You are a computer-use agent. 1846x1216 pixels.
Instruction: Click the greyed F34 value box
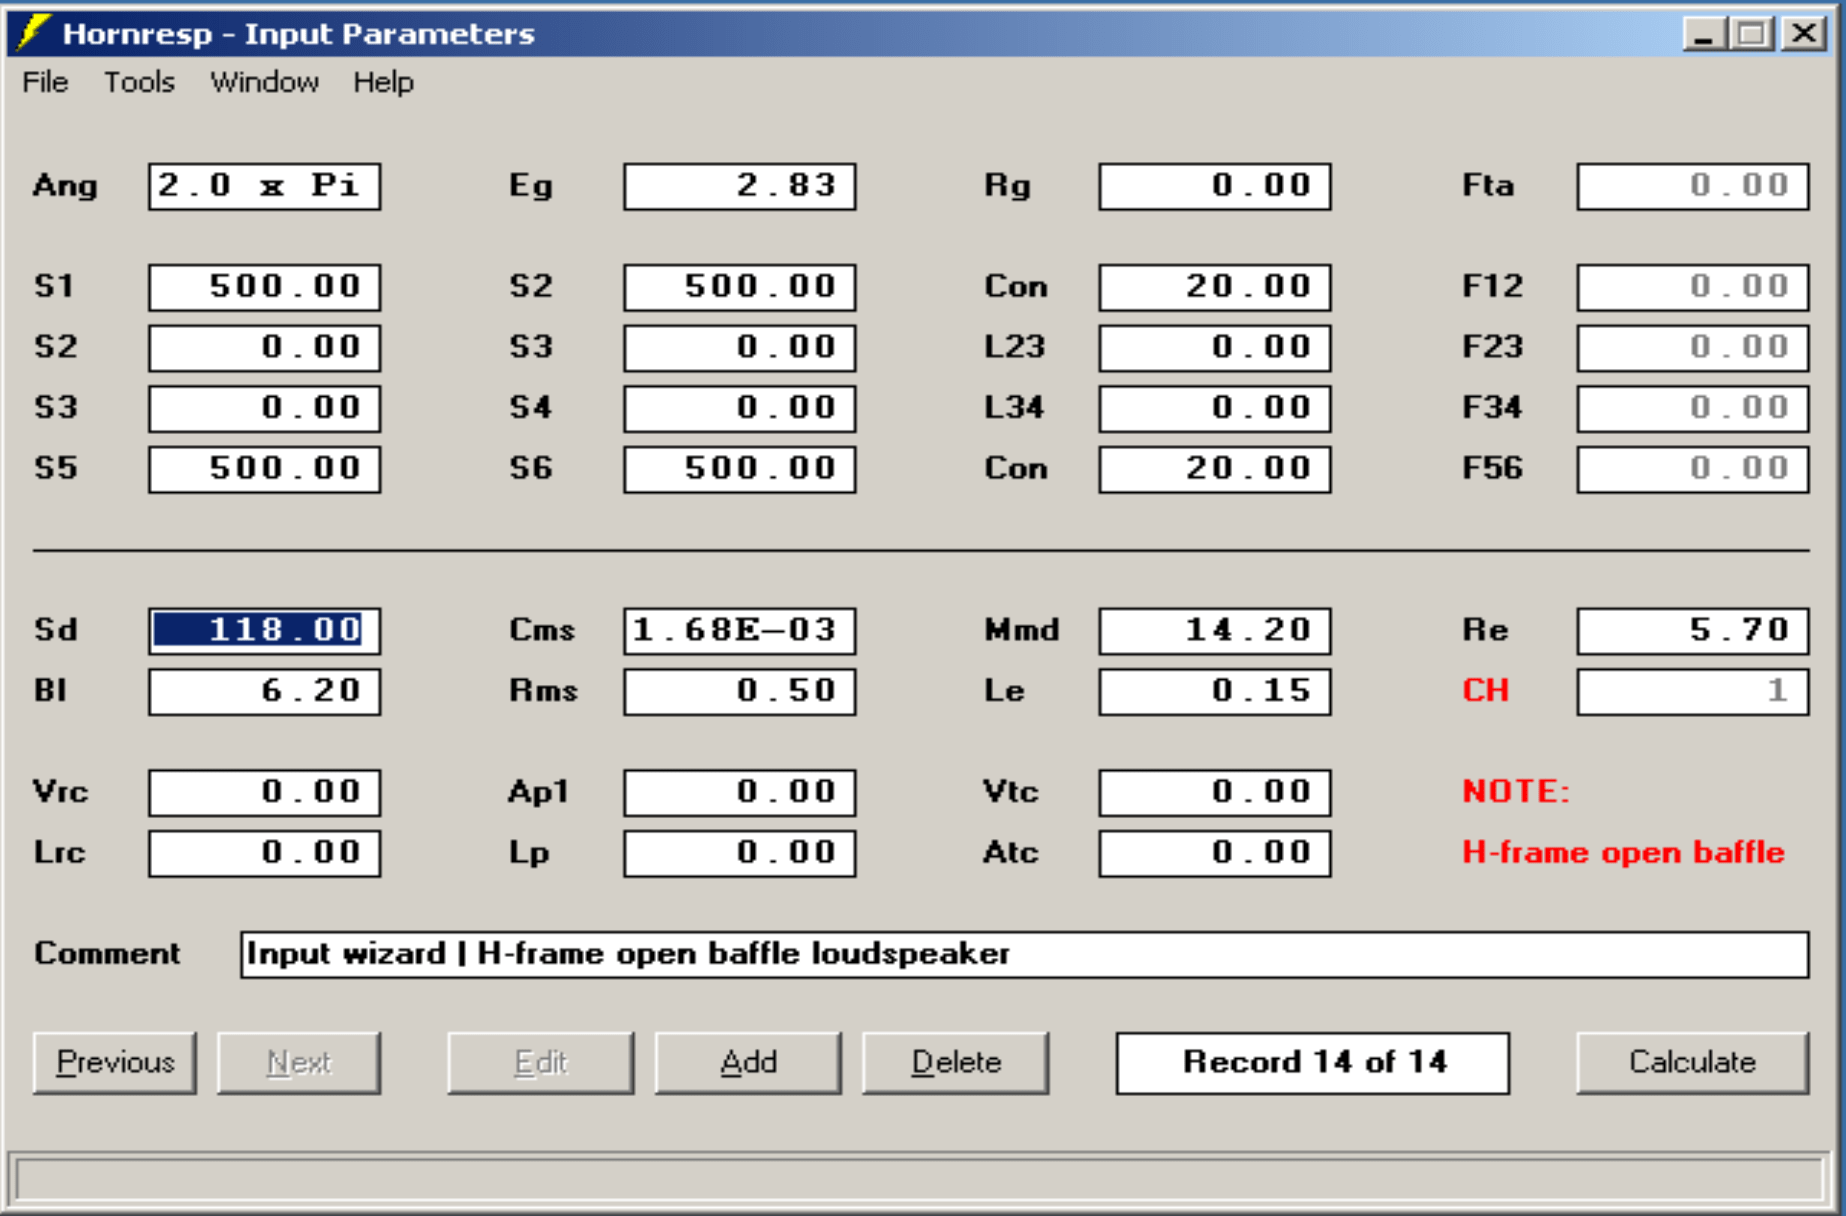coord(1693,408)
